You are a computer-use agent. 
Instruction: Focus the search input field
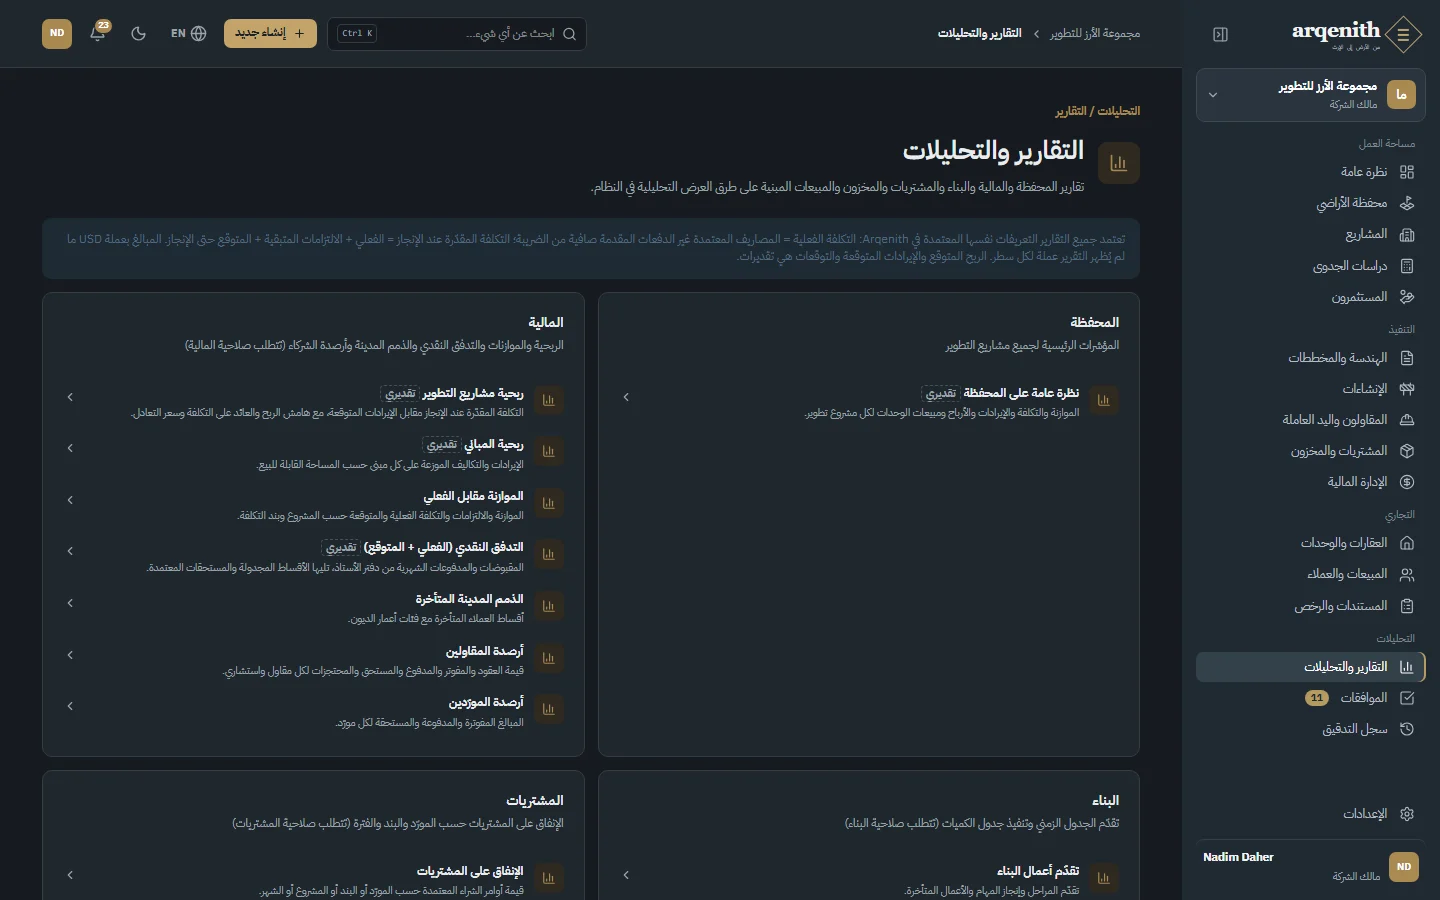pyautogui.click(x=457, y=34)
